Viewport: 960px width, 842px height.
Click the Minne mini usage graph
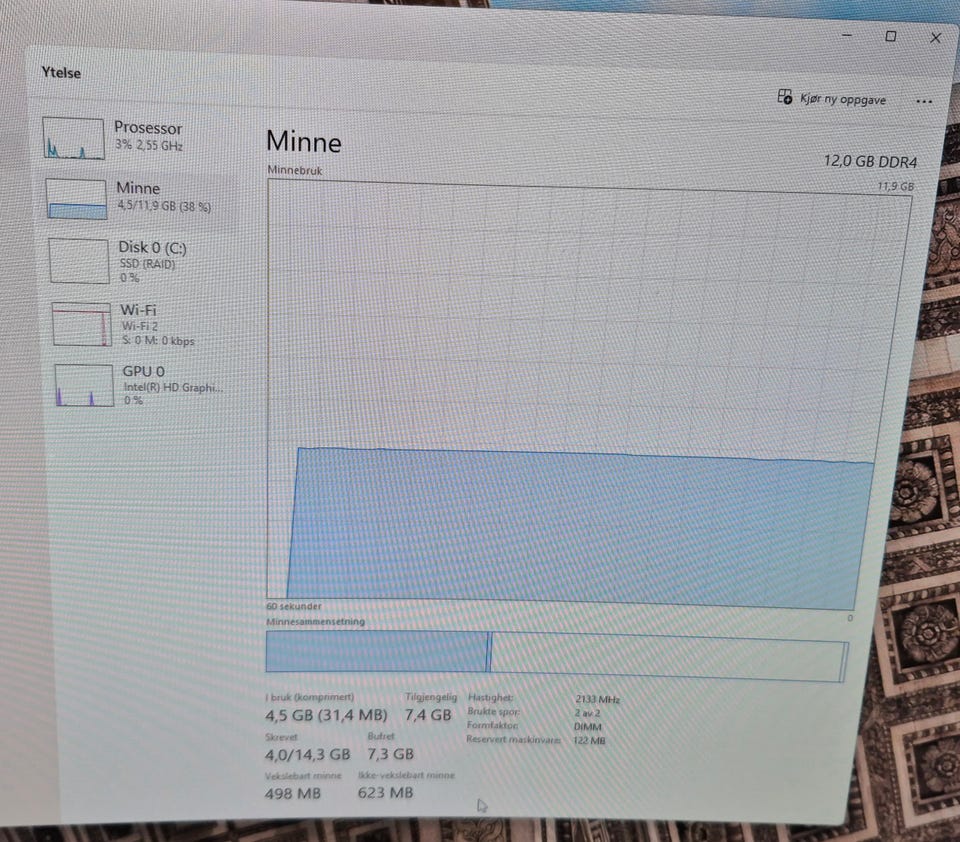coord(76,198)
